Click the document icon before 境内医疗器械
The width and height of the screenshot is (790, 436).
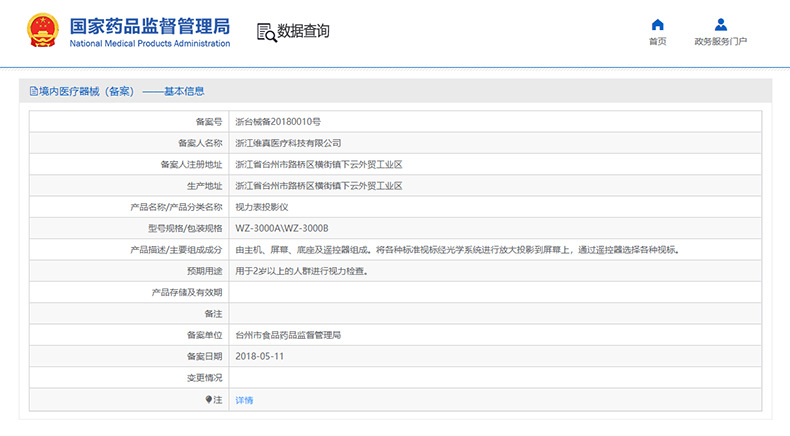(x=33, y=91)
